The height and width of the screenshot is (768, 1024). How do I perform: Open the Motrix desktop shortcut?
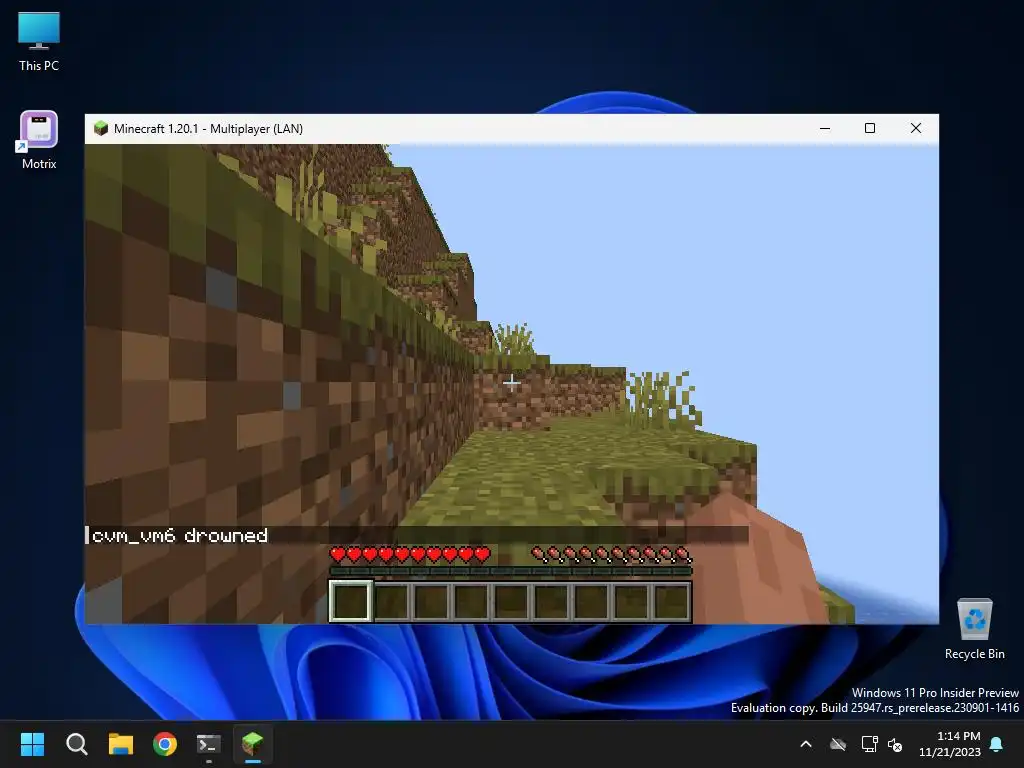[39, 140]
